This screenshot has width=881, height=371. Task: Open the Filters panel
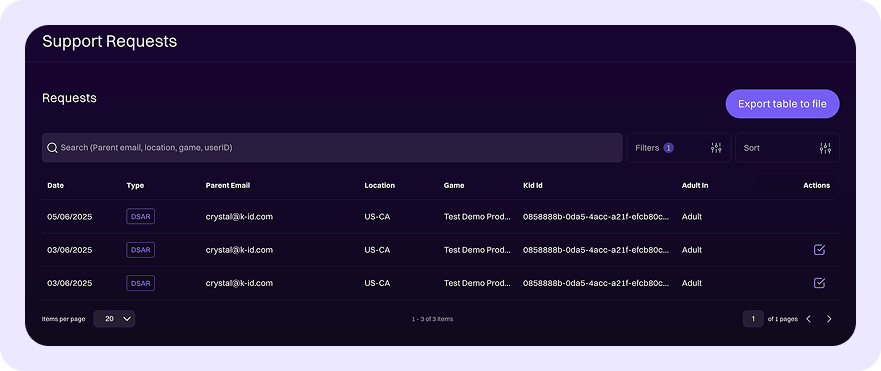point(678,148)
